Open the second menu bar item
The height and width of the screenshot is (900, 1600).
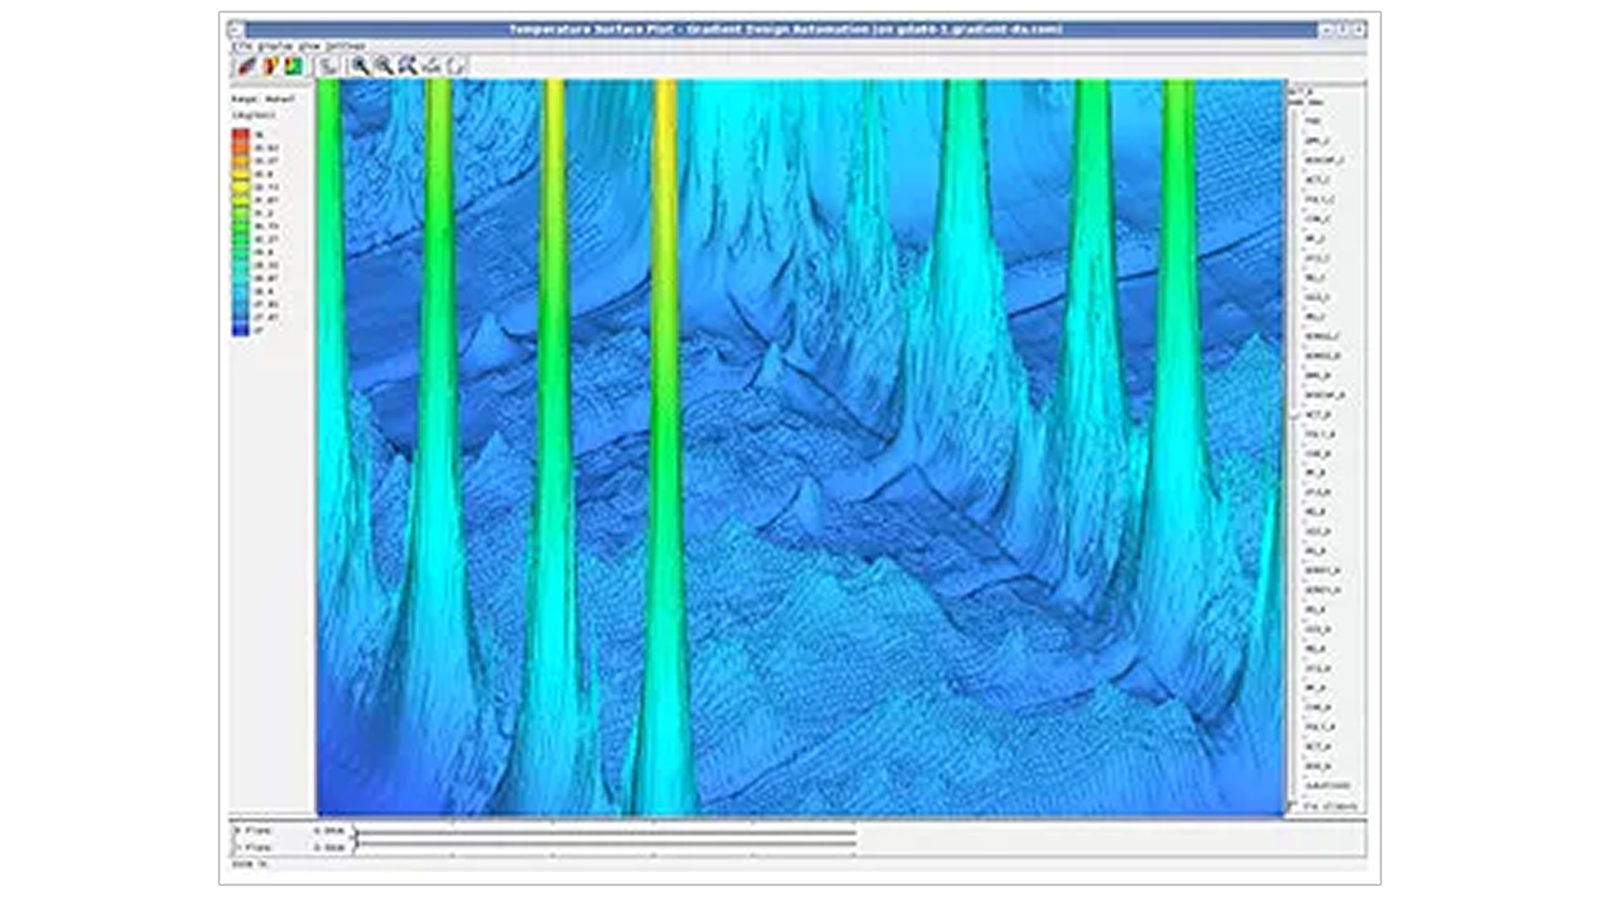pyautogui.click(x=273, y=46)
